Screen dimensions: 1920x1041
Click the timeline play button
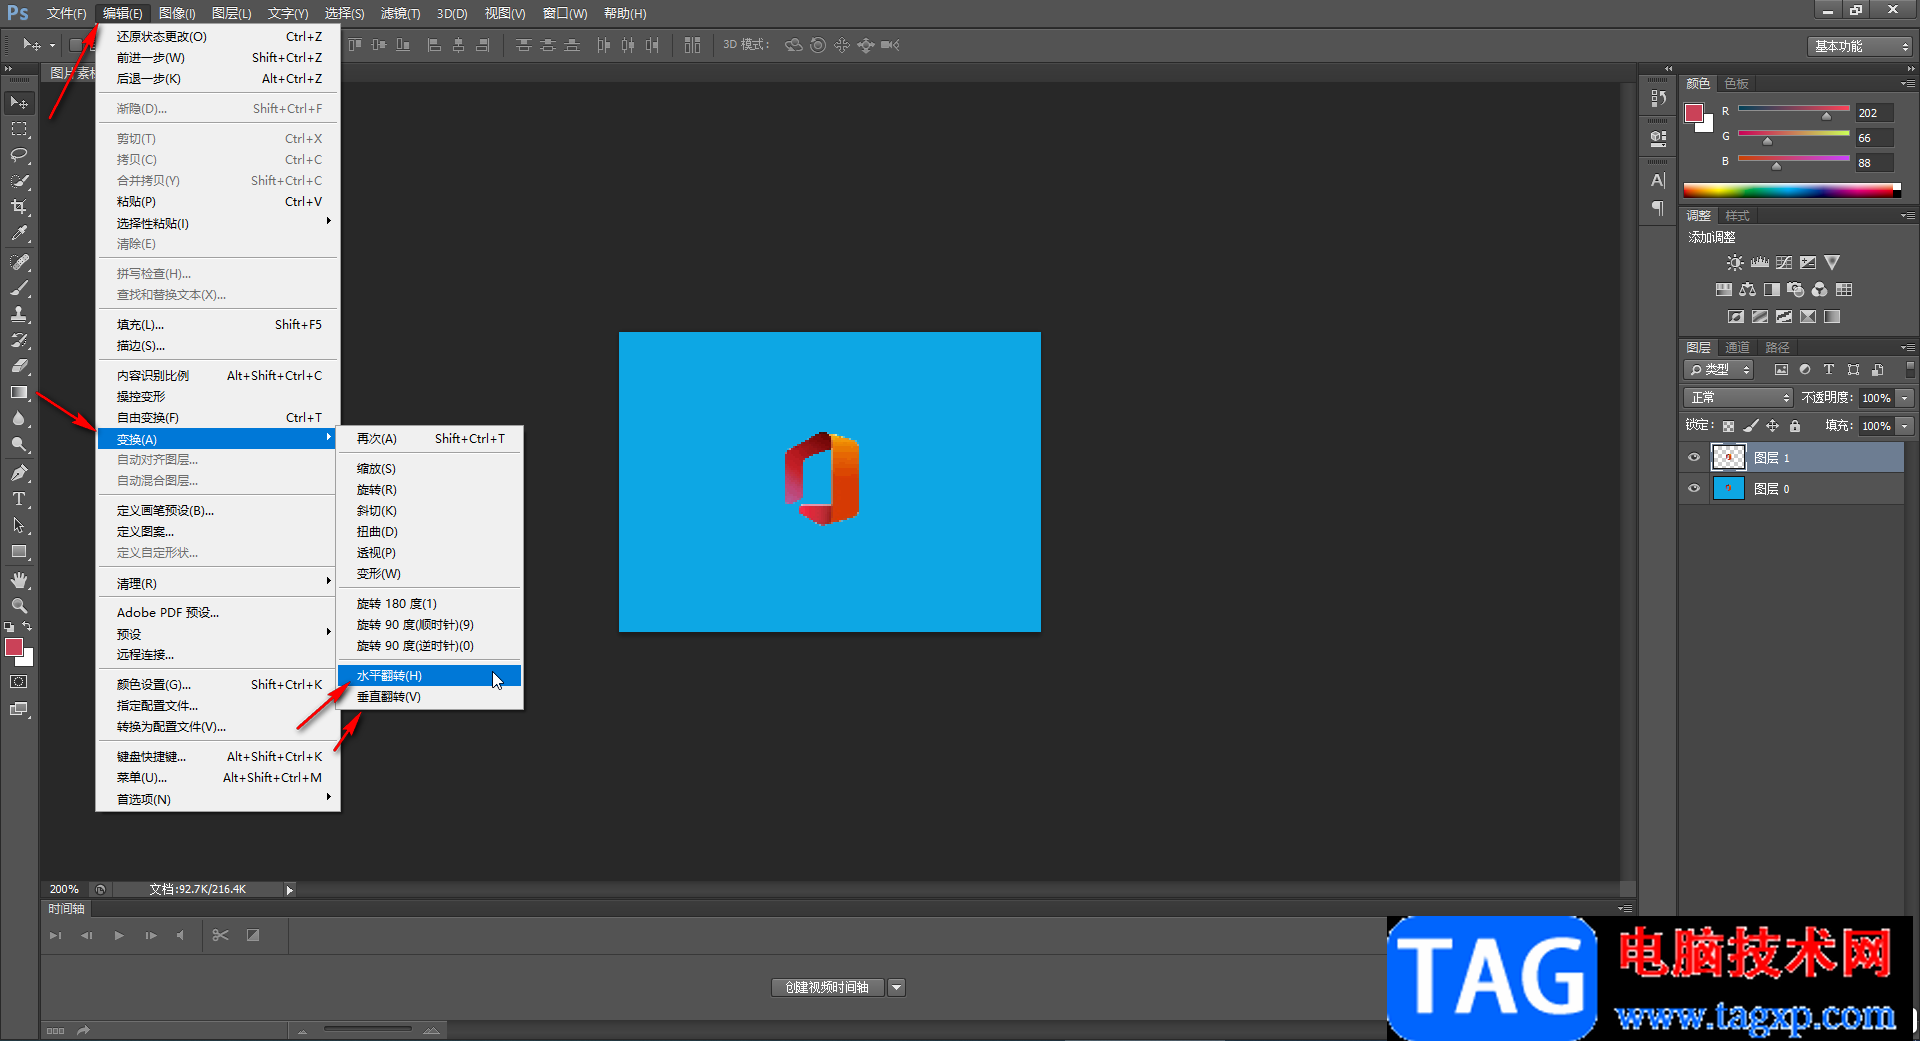pyautogui.click(x=119, y=936)
